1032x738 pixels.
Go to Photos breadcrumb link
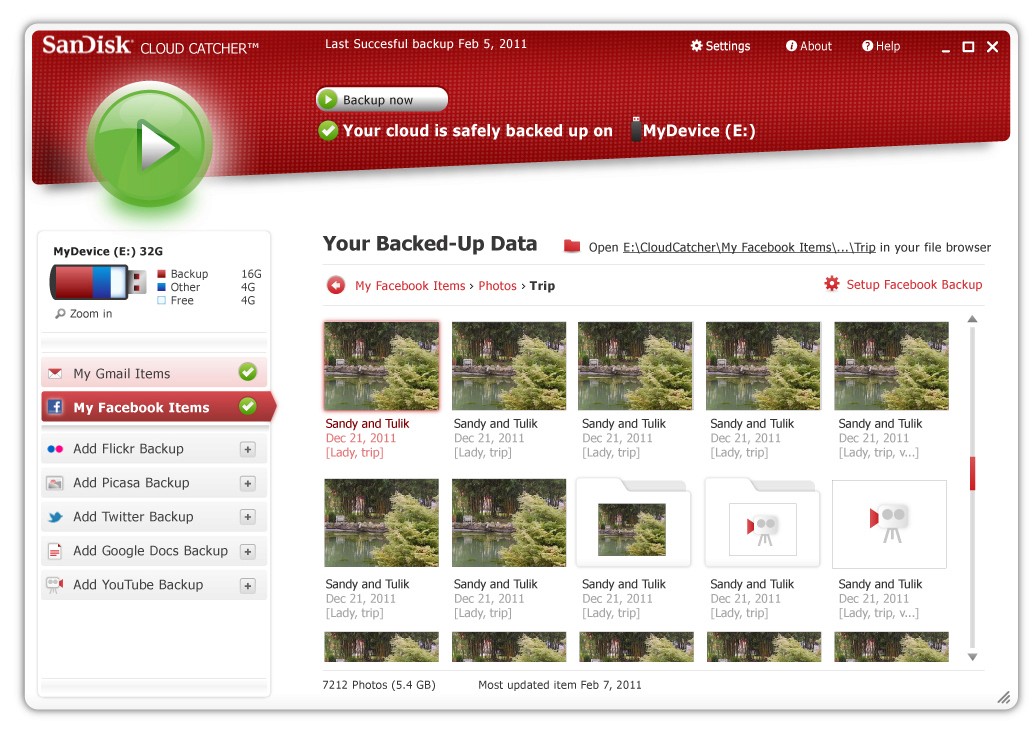[x=498, y=286]
